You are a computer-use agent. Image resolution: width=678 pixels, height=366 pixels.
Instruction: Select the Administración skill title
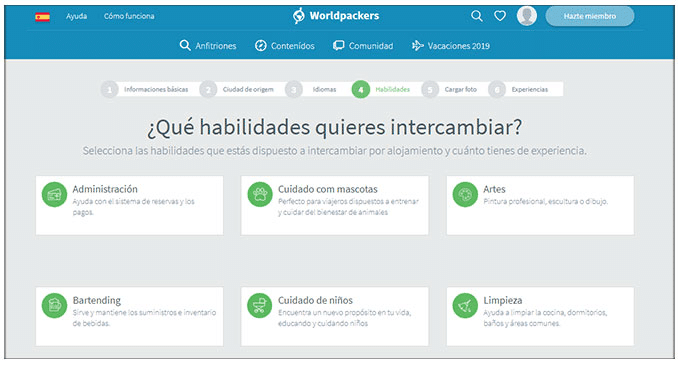(105, 189)
